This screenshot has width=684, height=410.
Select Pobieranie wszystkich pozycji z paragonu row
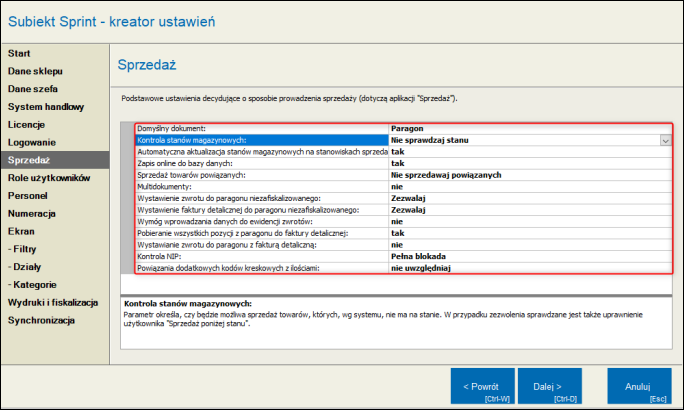pos(262,233)
